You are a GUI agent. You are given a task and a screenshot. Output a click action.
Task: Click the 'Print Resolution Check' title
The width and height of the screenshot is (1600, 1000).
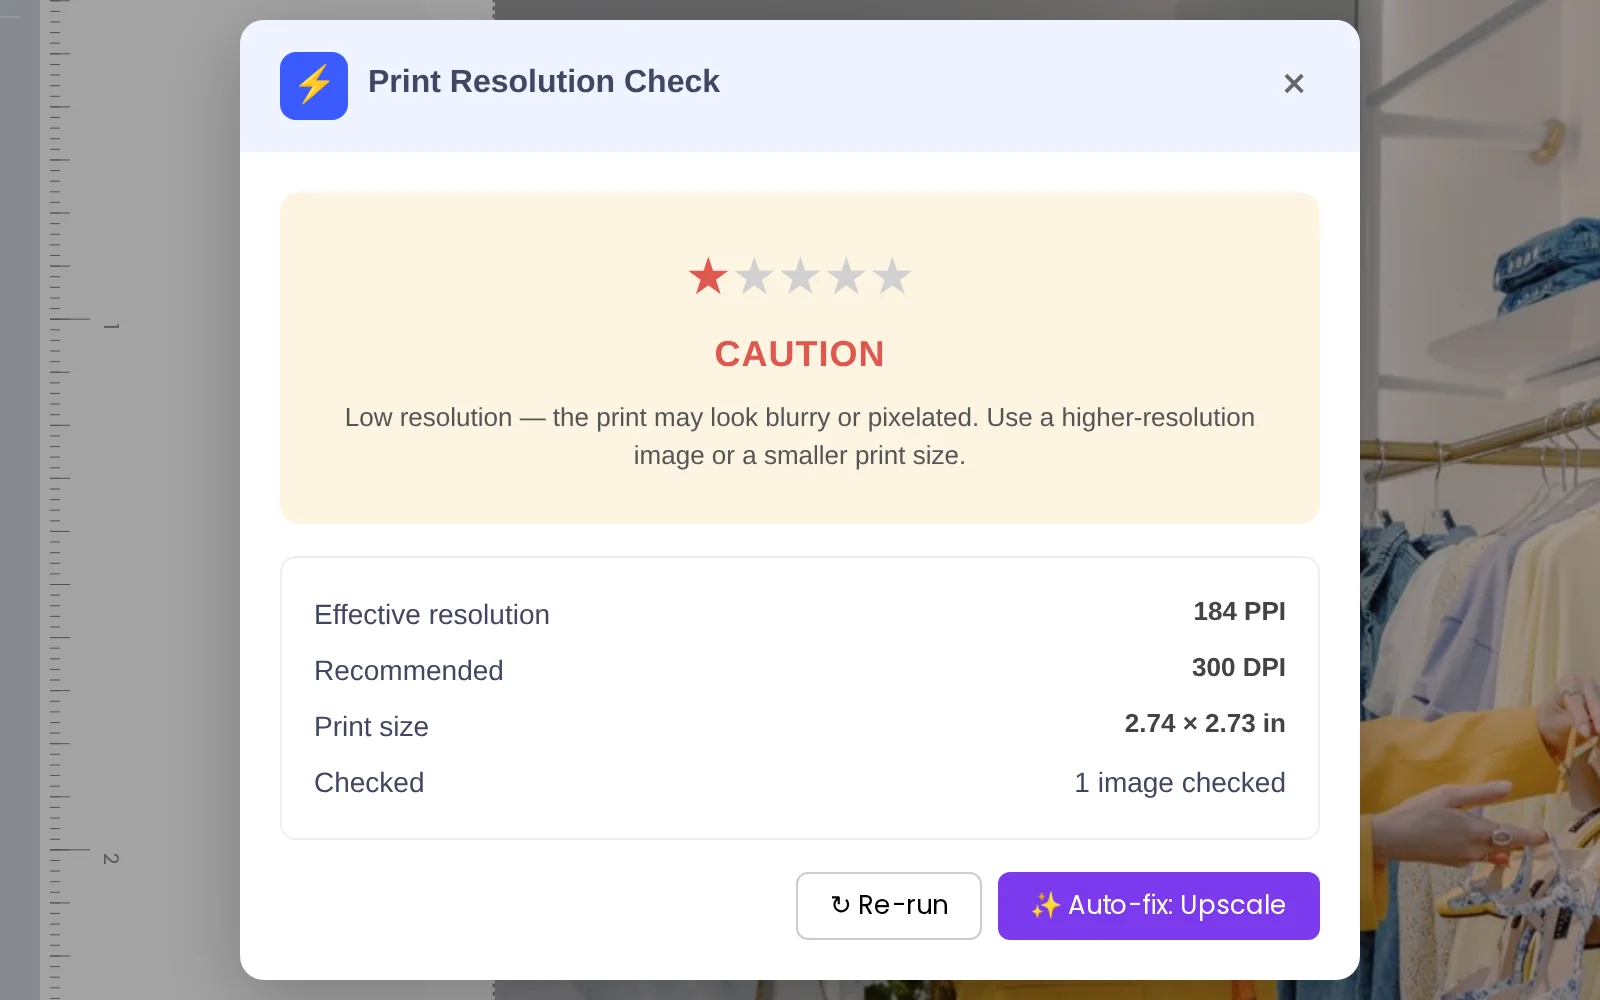coord(544,82)
